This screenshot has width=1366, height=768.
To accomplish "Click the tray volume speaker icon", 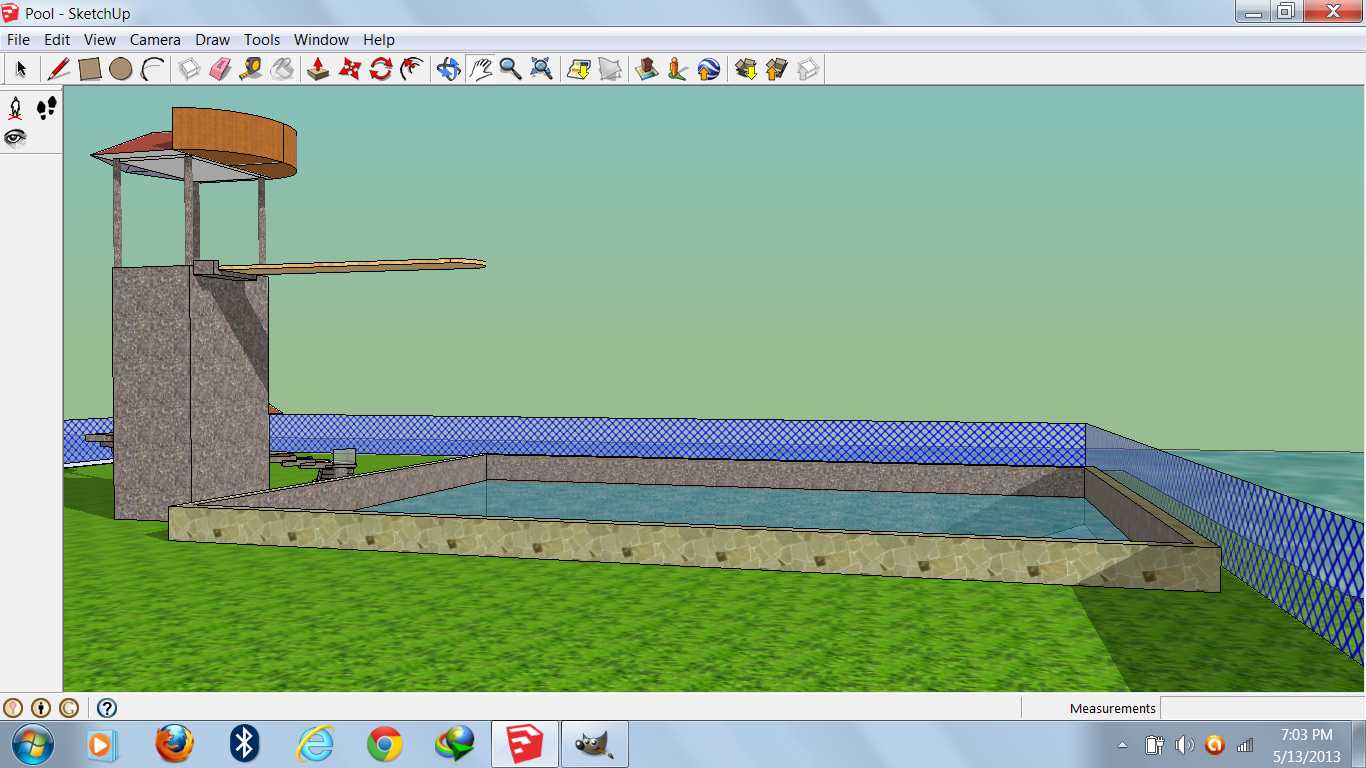I will [x=1184, y=745].
